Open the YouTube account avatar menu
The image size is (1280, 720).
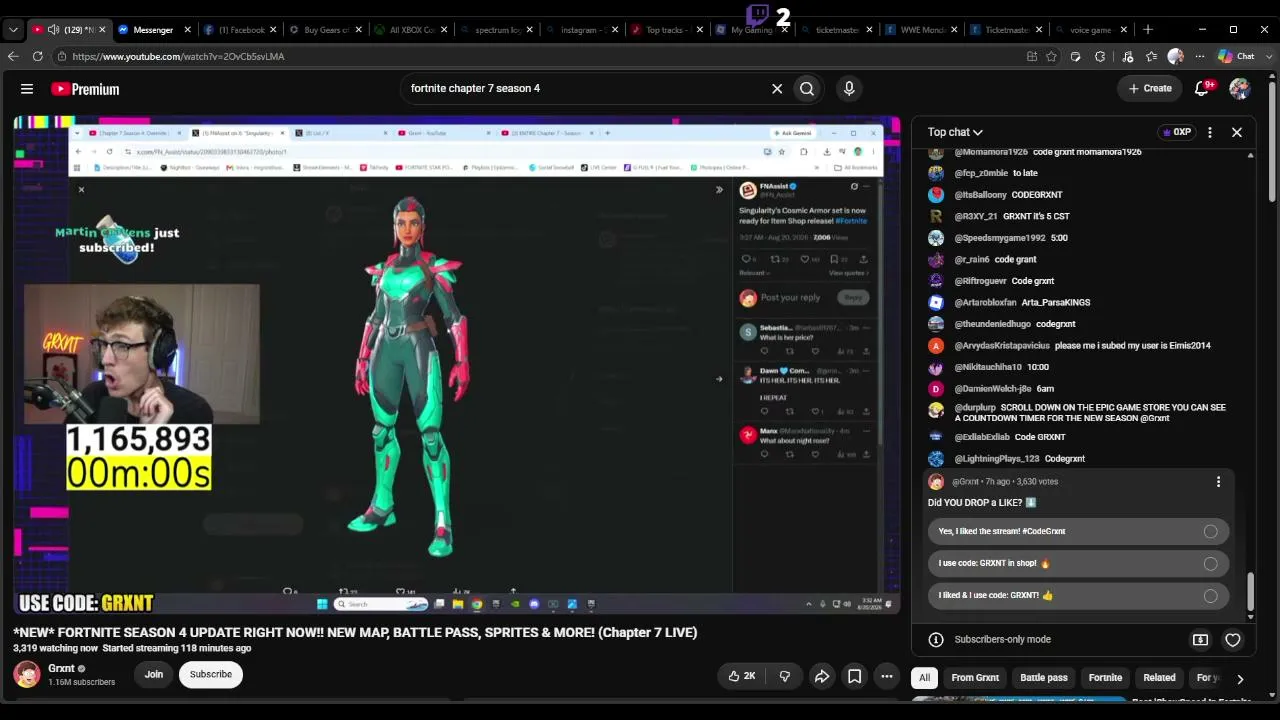point(1240,88)
